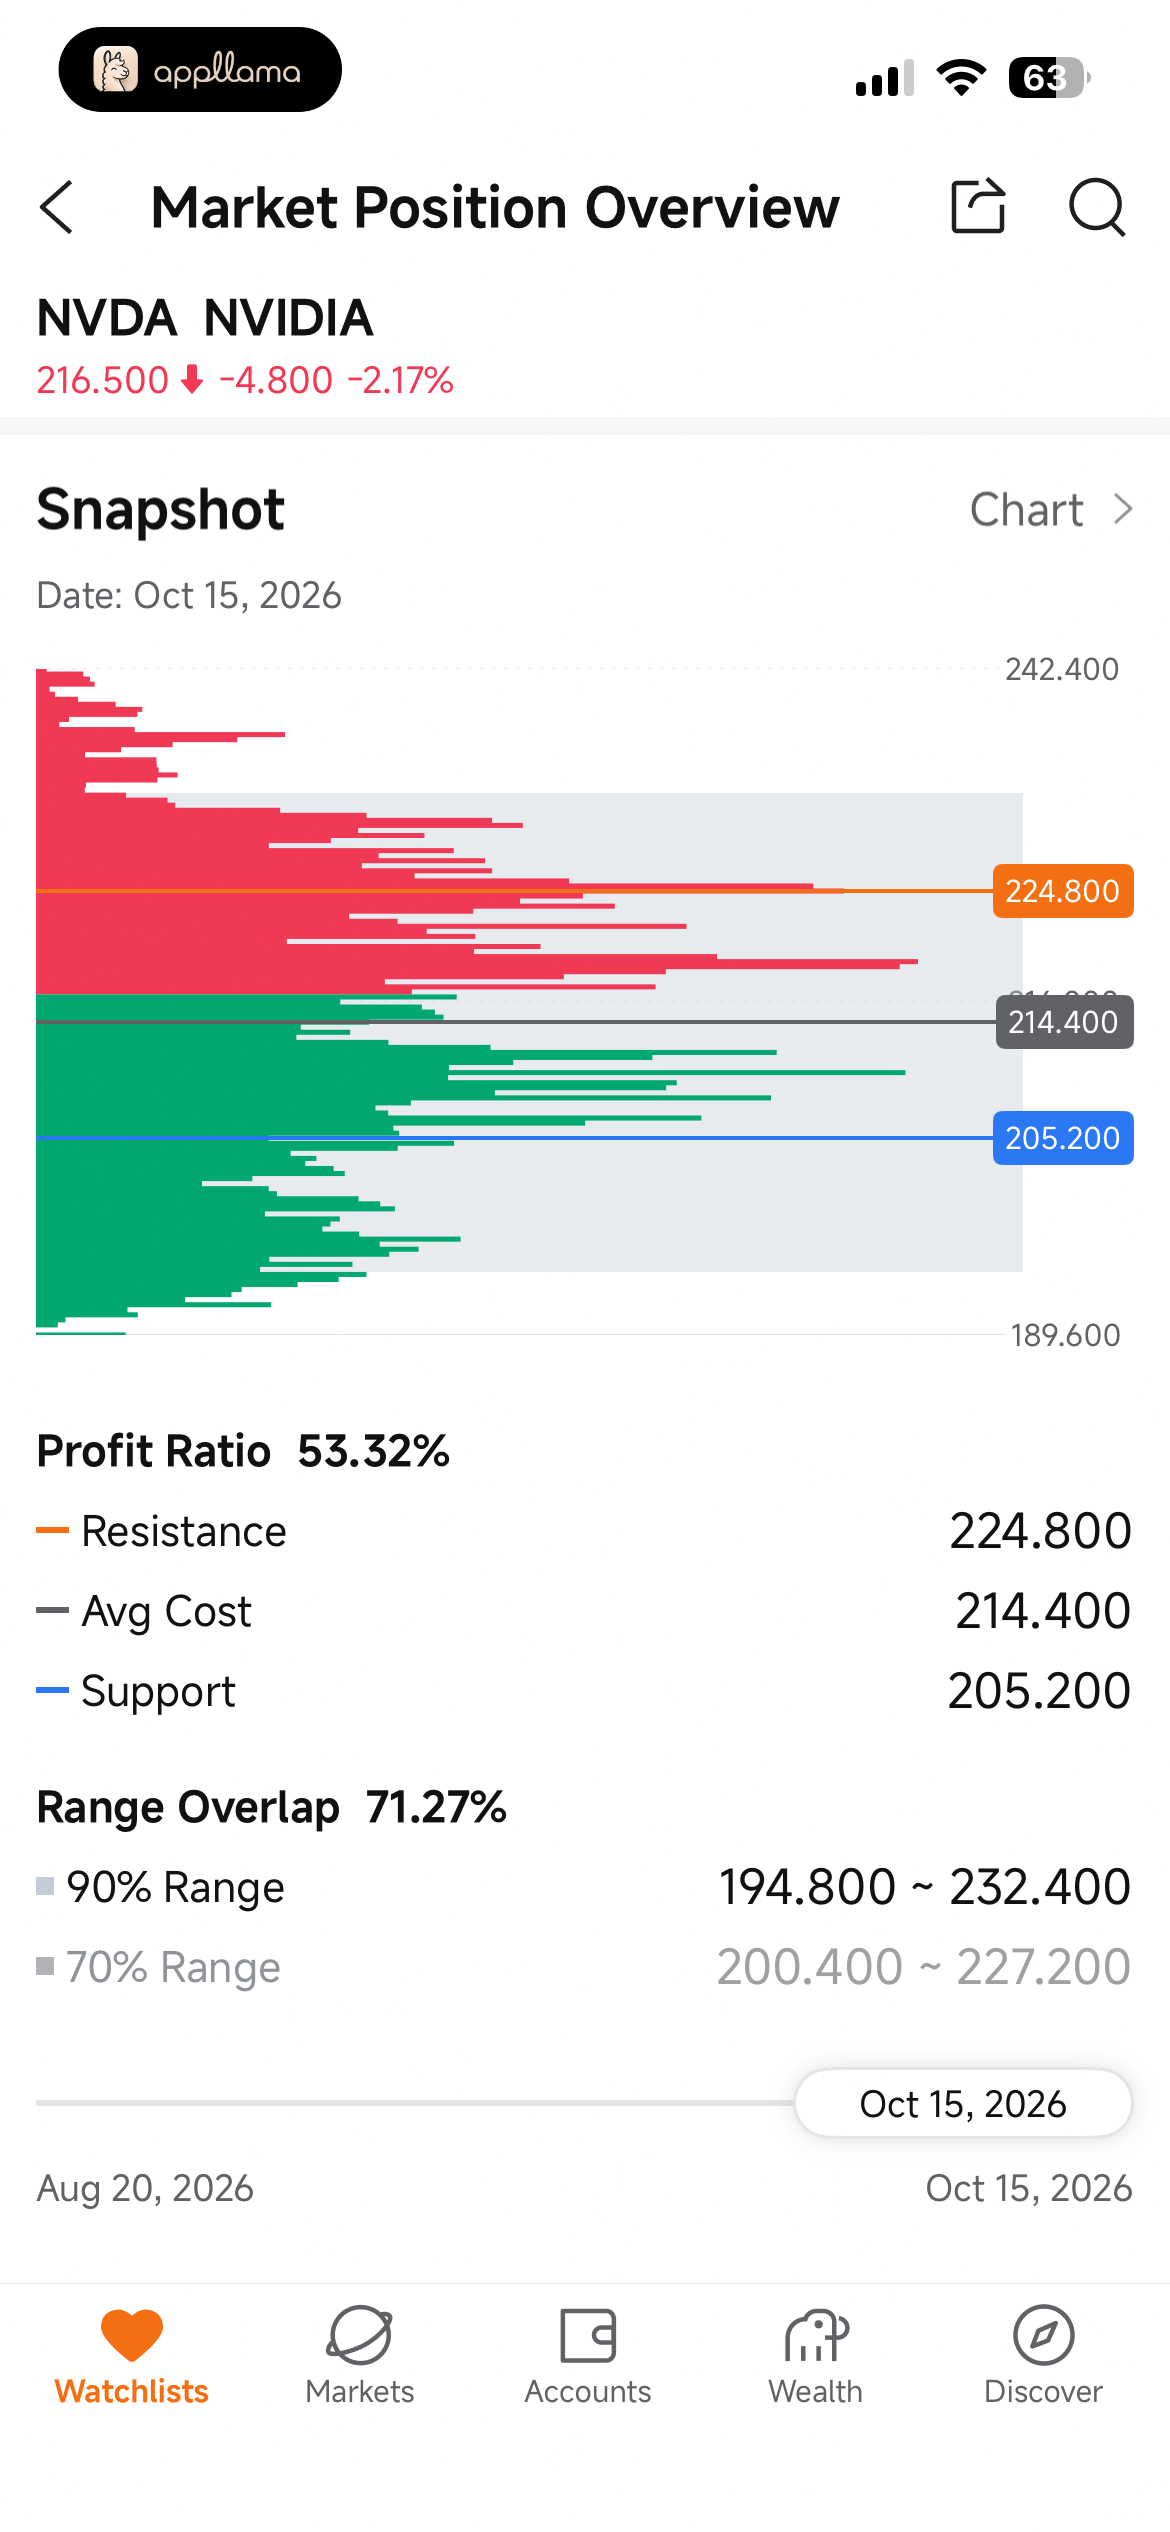1170x2532 pixels.
Task: Open the Discover compass icon
Action: (x=1043, y=2335)
